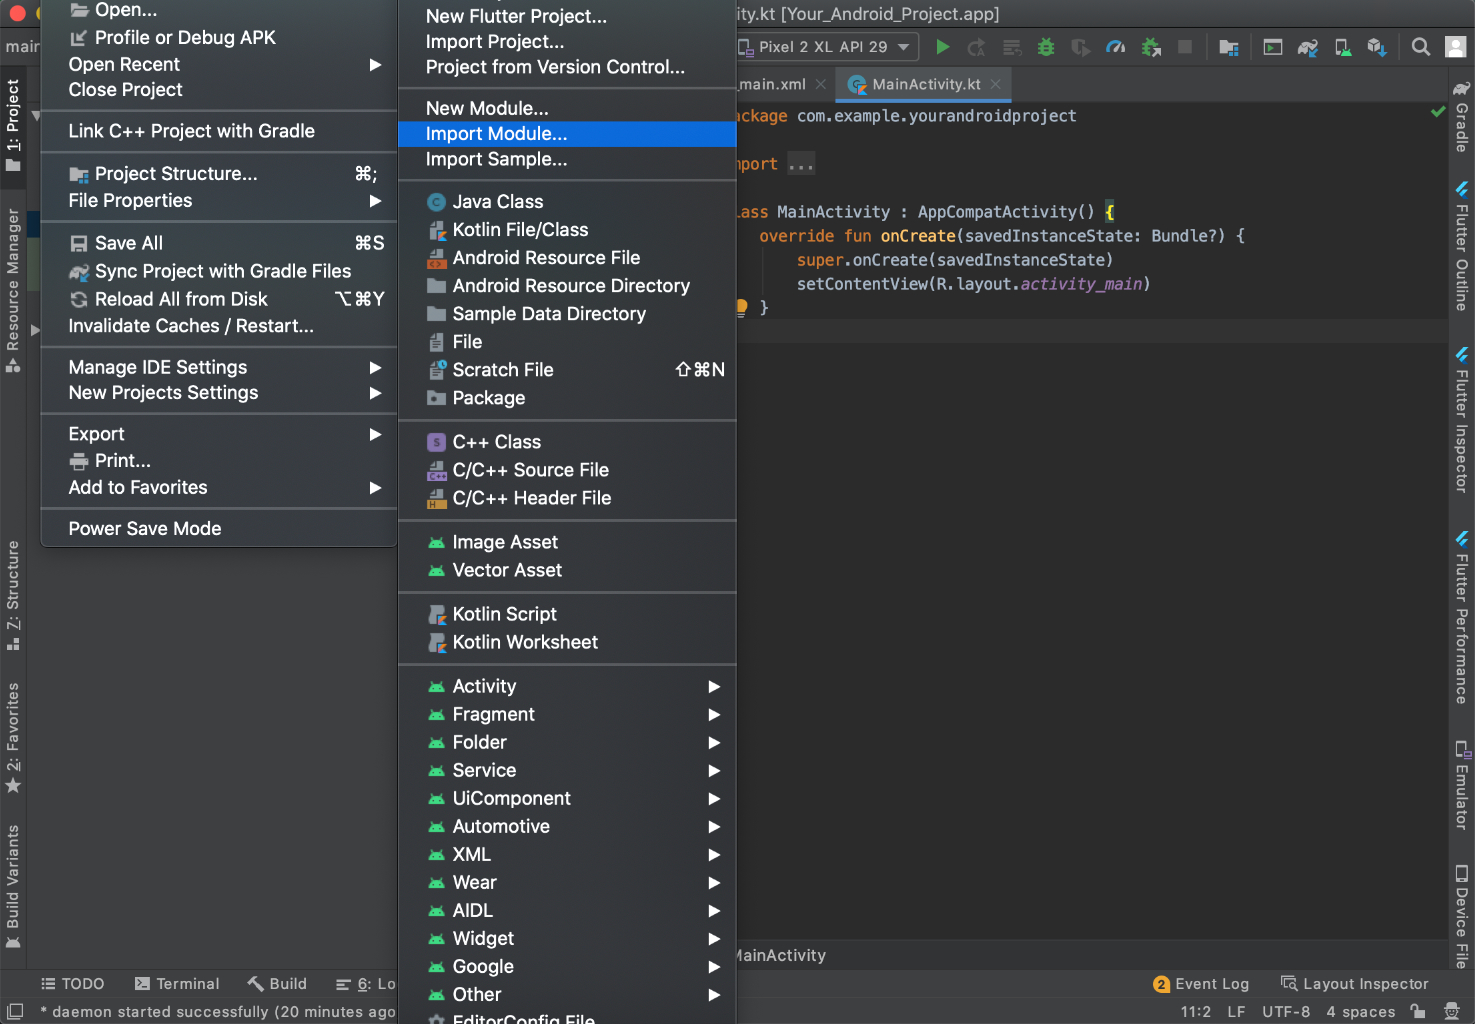Close the MainActivity.kt tab

pyautogui.click(x=995, y=84)
